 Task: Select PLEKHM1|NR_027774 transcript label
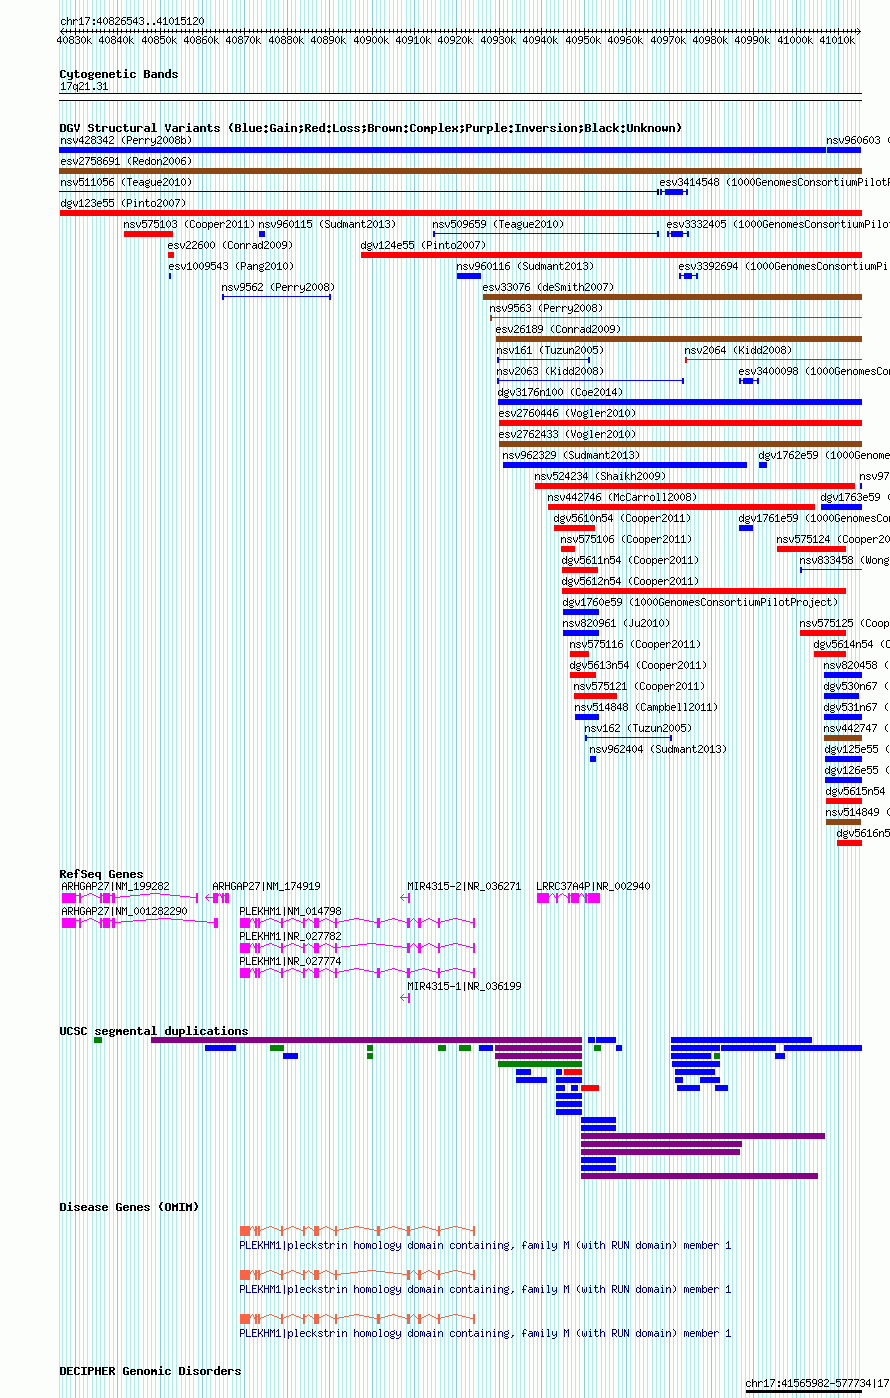[x=290, y=961]
